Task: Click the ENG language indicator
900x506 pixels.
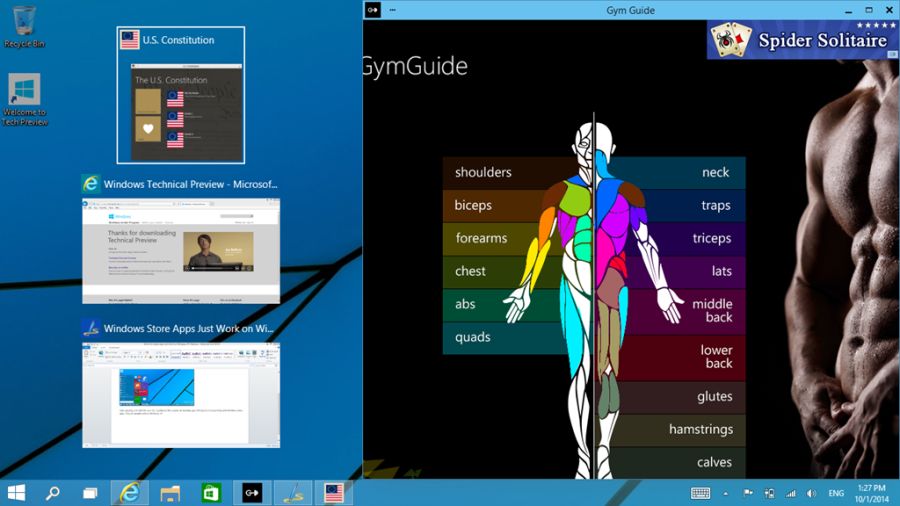Action: pyautogui.click(x=836, y=493)
